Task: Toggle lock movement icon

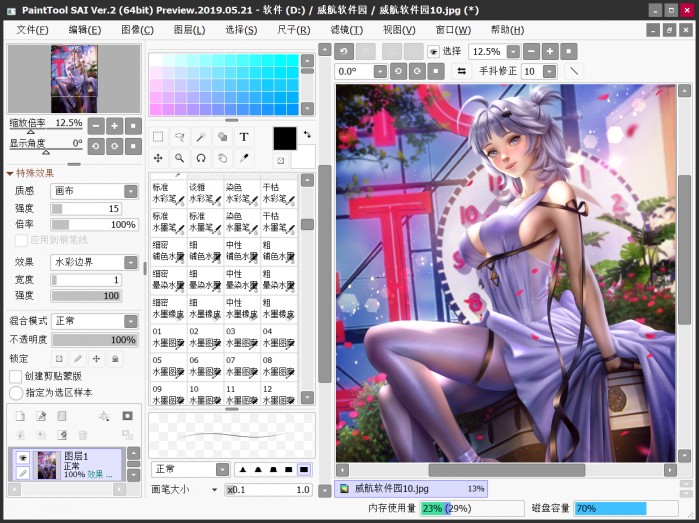Action: tap(96, 359)
